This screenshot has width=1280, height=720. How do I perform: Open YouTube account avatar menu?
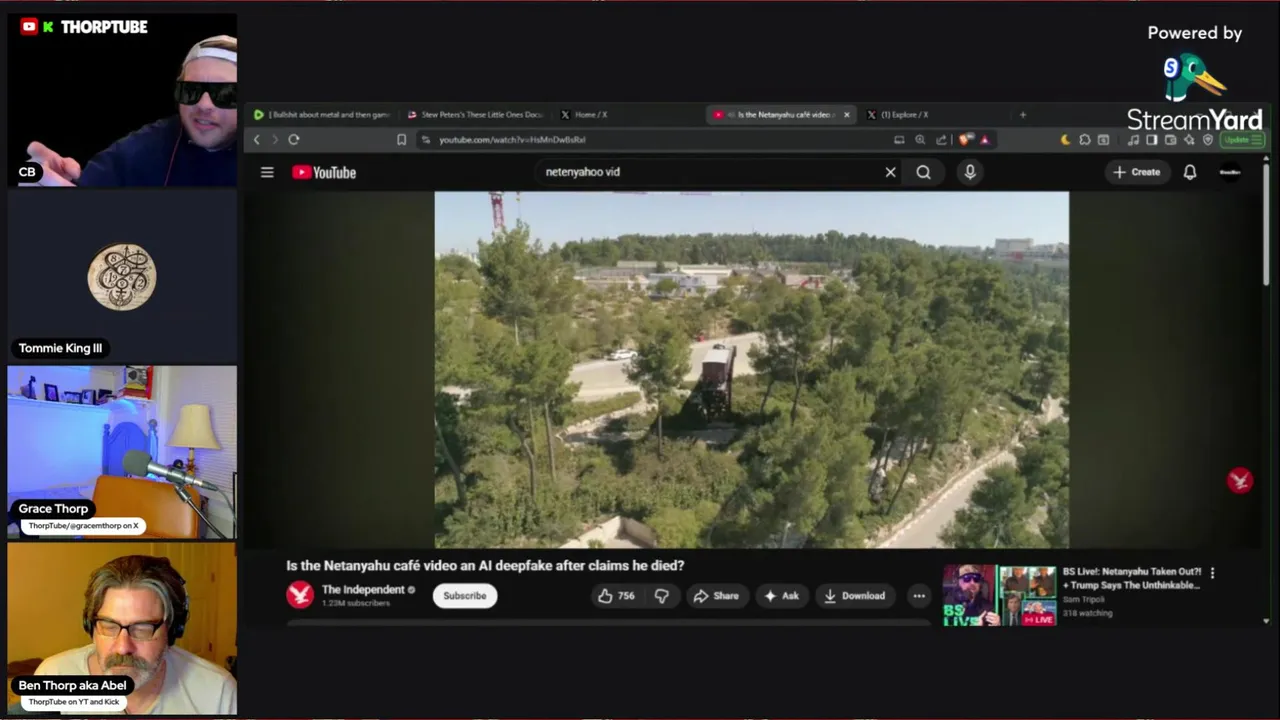(x=1230, y=172)
